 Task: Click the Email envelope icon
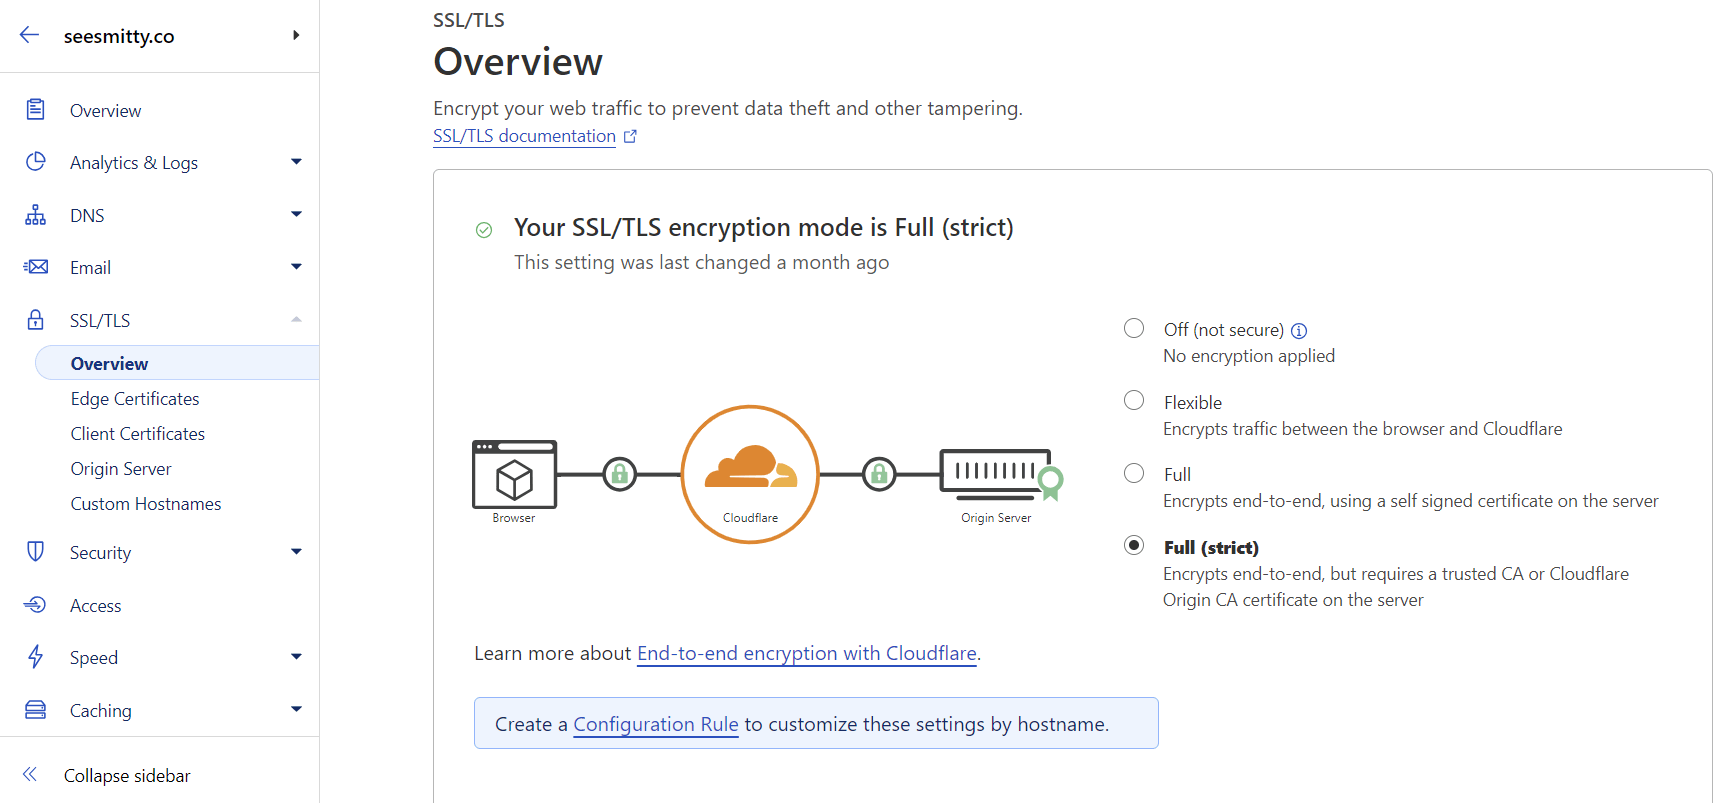point(35,267)
